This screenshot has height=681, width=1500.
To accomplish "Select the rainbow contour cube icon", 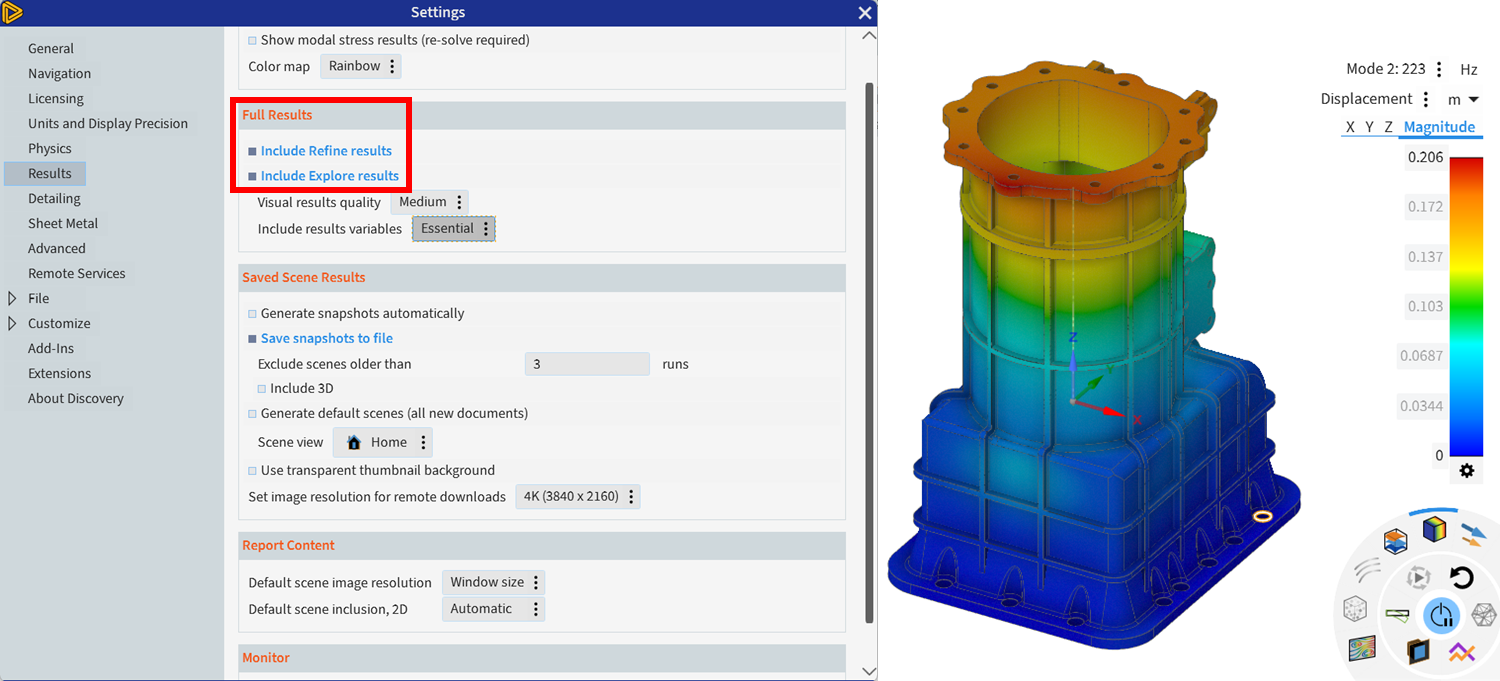I will [x=1434, y=529].
